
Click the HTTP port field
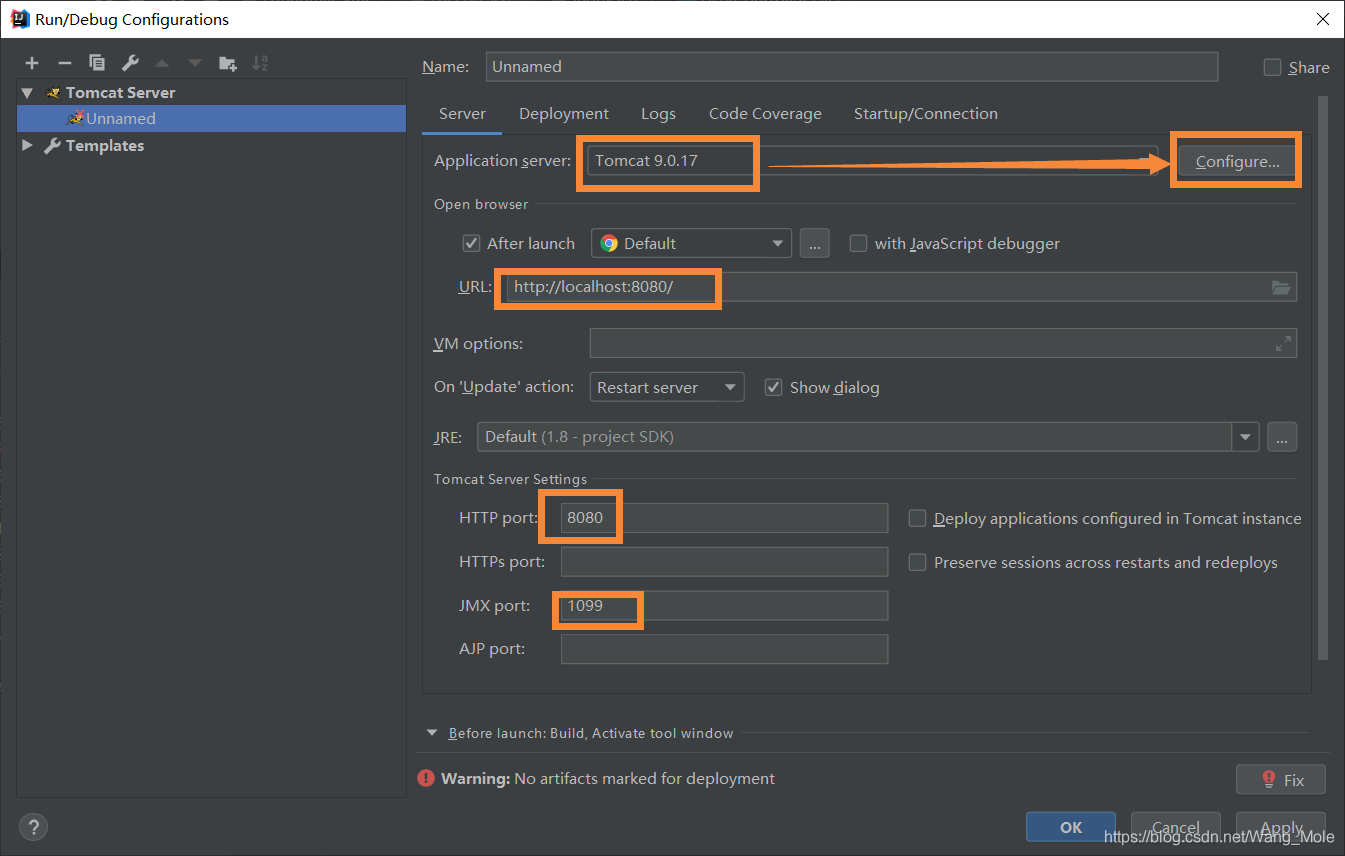coord(724,518)
